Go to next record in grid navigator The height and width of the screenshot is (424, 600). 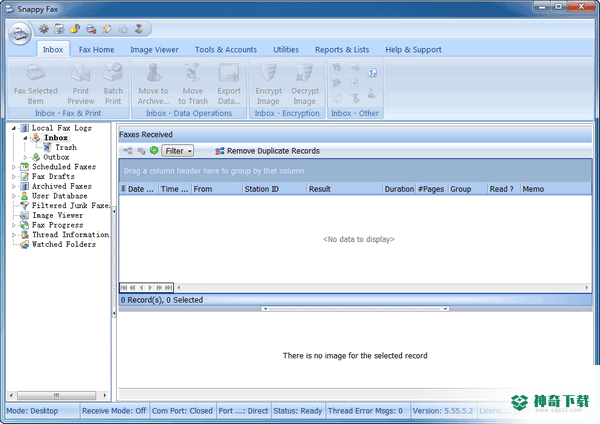(x=150, y=288)
